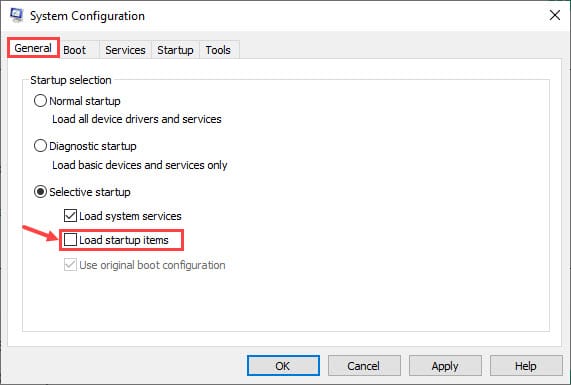Open Help for System Configuration
Screen dimensions: 571x385
coord(526,366)
